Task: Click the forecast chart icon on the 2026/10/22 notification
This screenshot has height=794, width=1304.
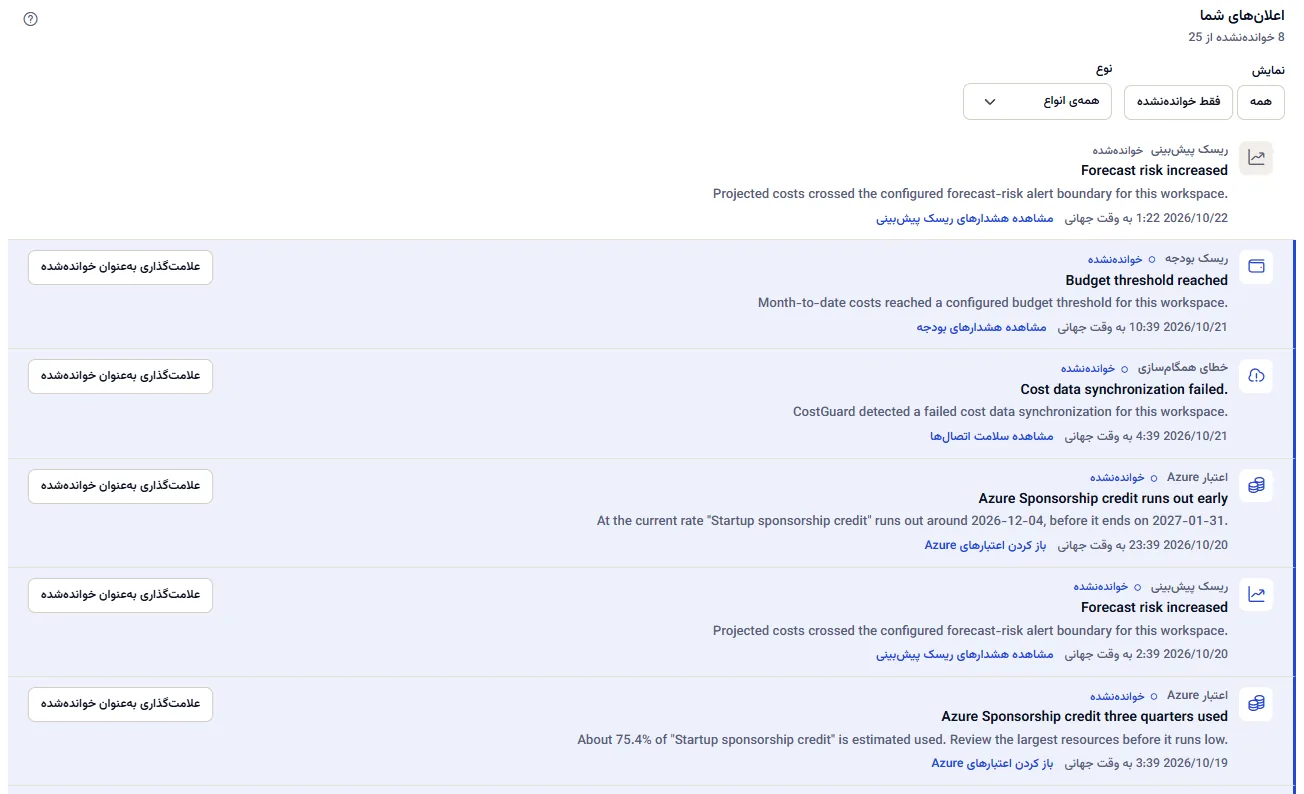Action: point(1256,158)
